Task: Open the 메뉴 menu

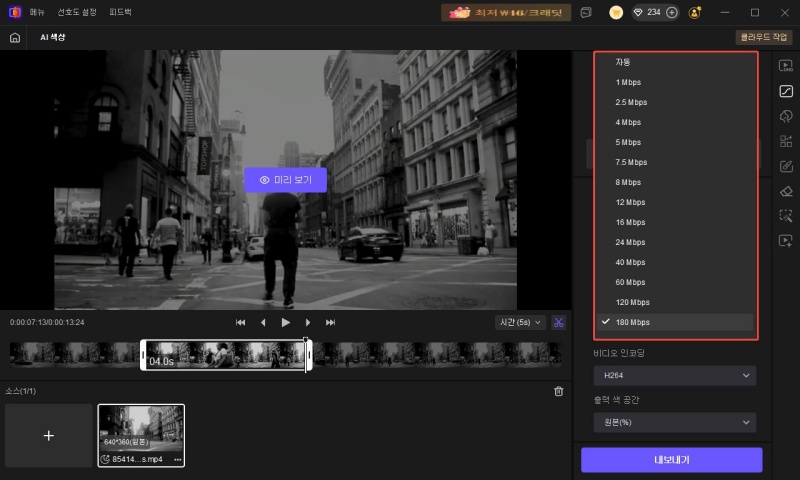Action: (37, 12)
